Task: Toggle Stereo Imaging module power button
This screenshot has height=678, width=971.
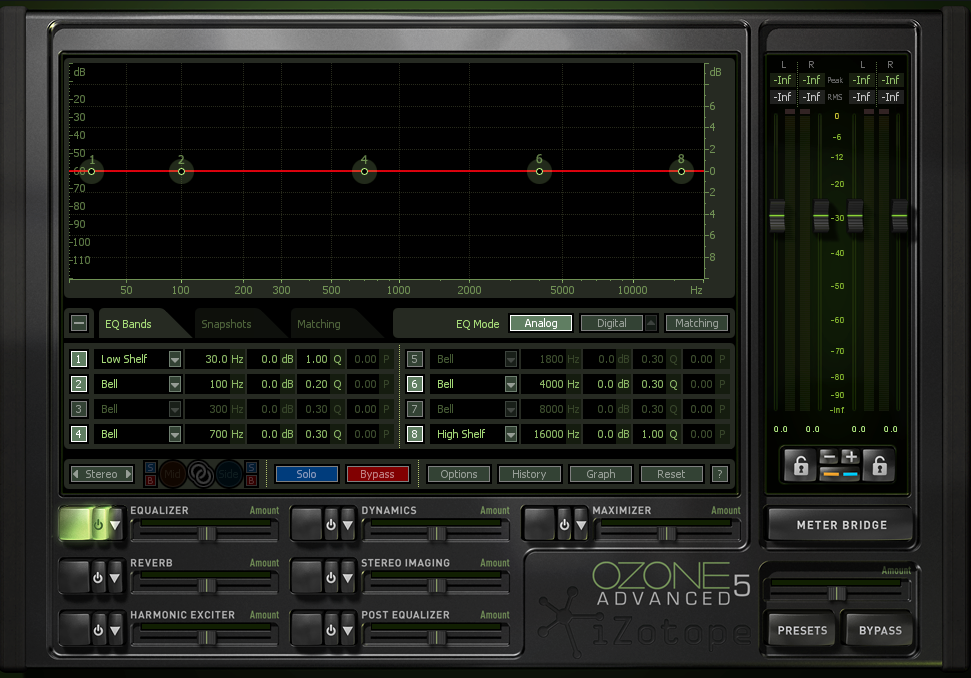Action: point(331,578)
